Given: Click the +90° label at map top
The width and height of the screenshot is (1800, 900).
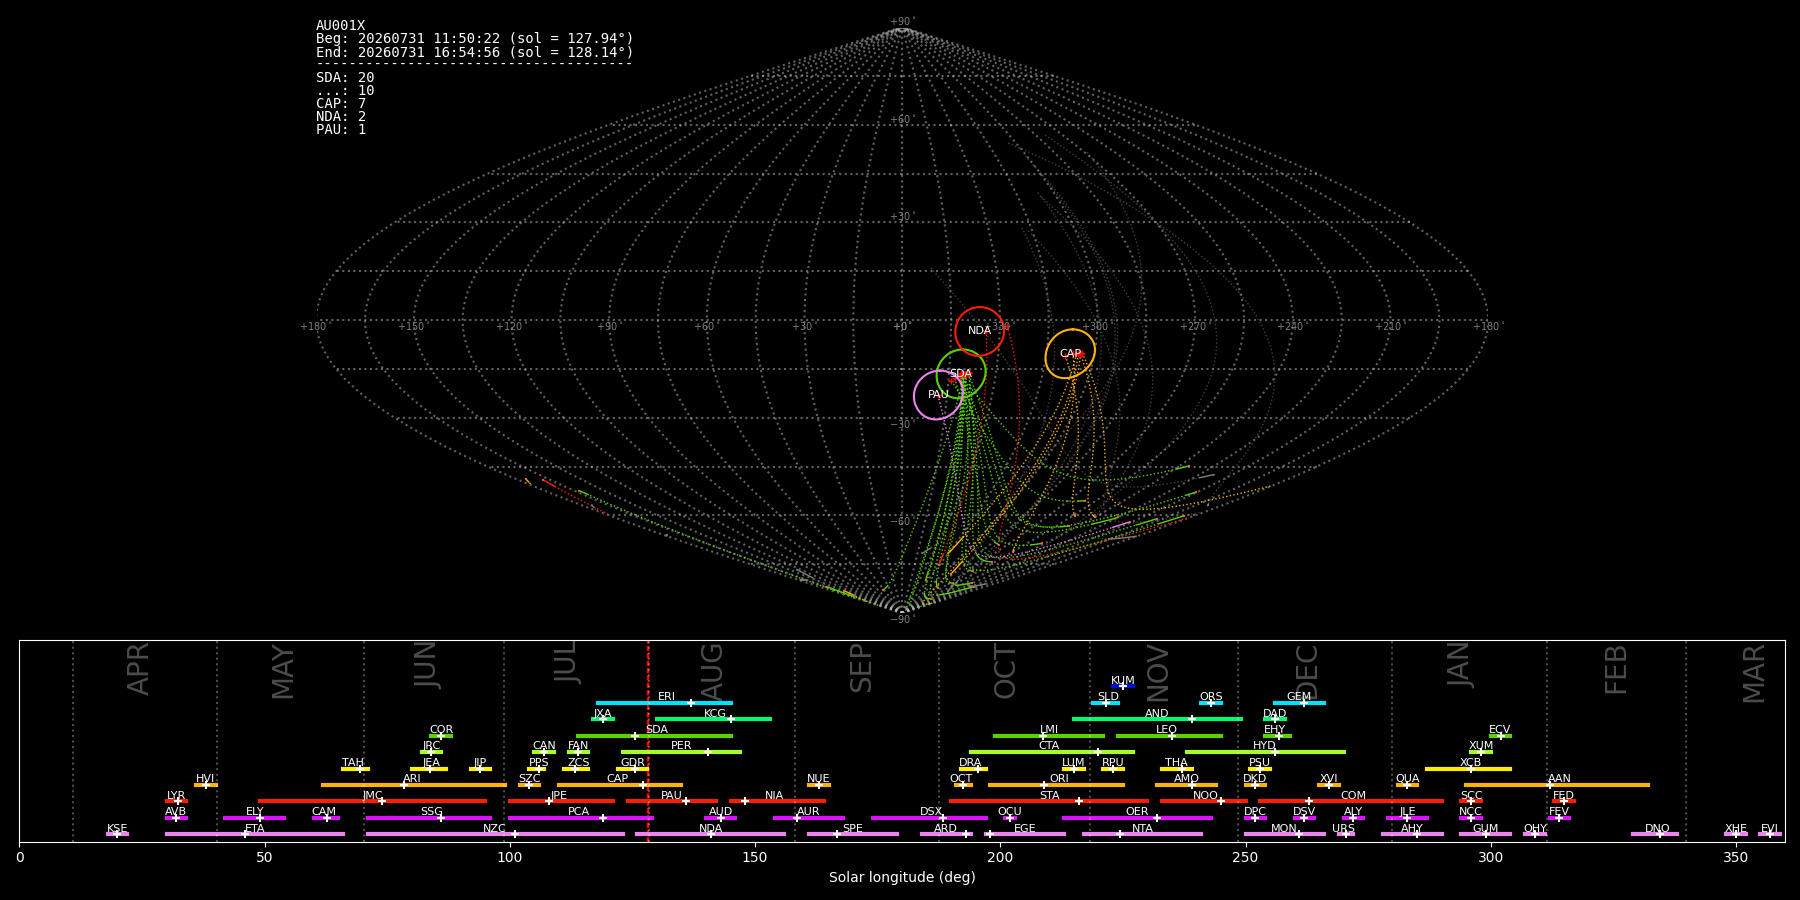Looking at the screenshot, I should tap(902, 21).
